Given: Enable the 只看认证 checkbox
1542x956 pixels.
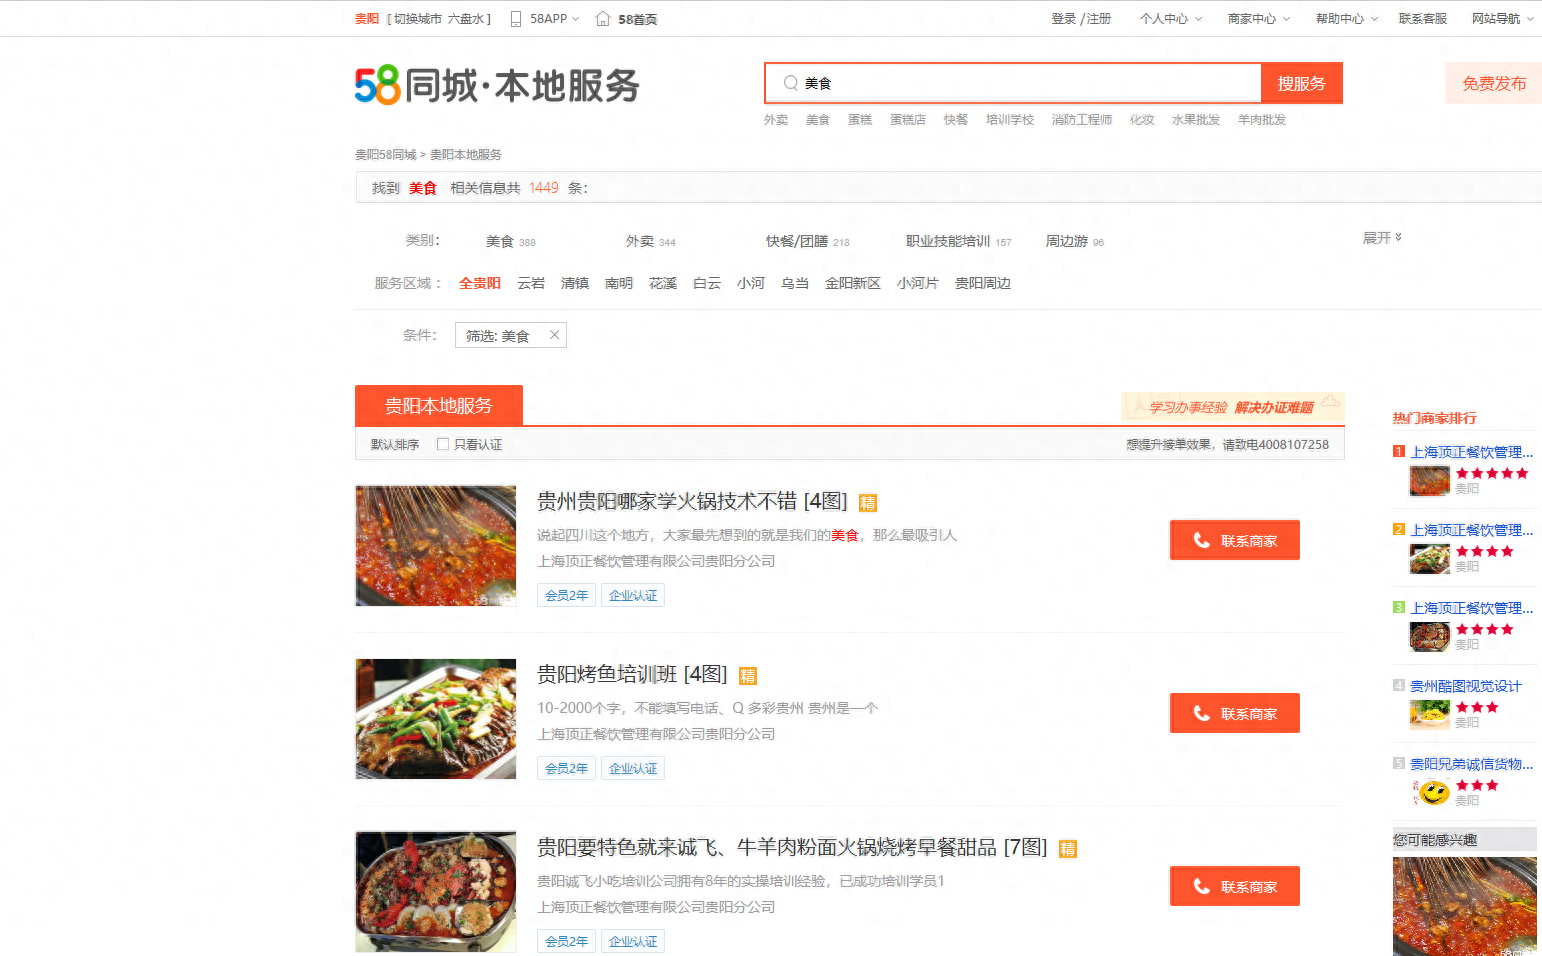Looking at the screenshot, I should (443, 444).
